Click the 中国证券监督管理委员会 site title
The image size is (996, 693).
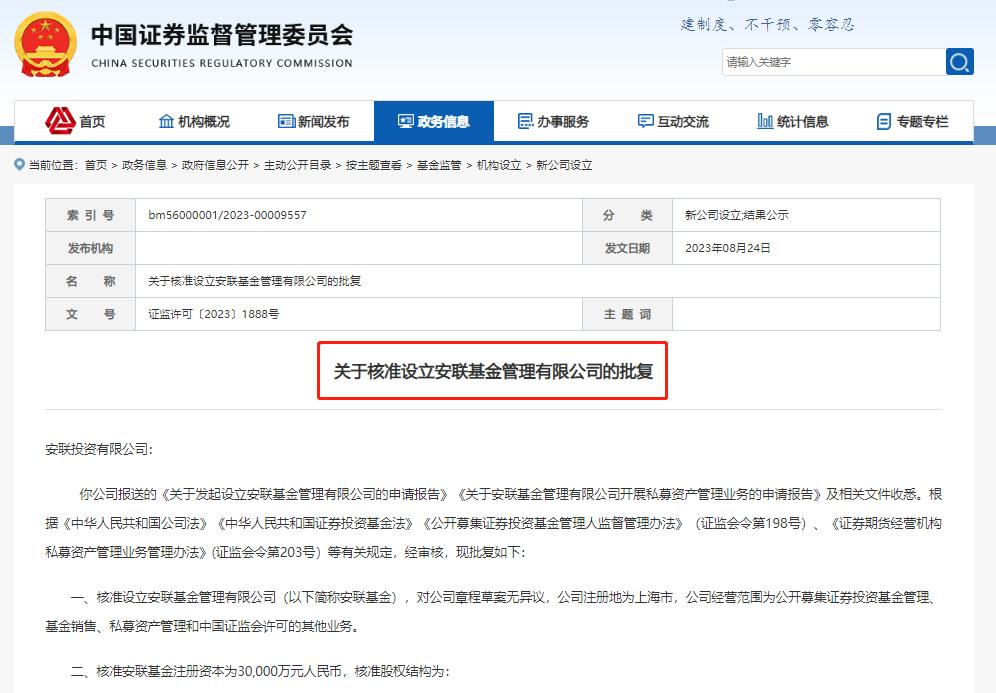point(222,35)
